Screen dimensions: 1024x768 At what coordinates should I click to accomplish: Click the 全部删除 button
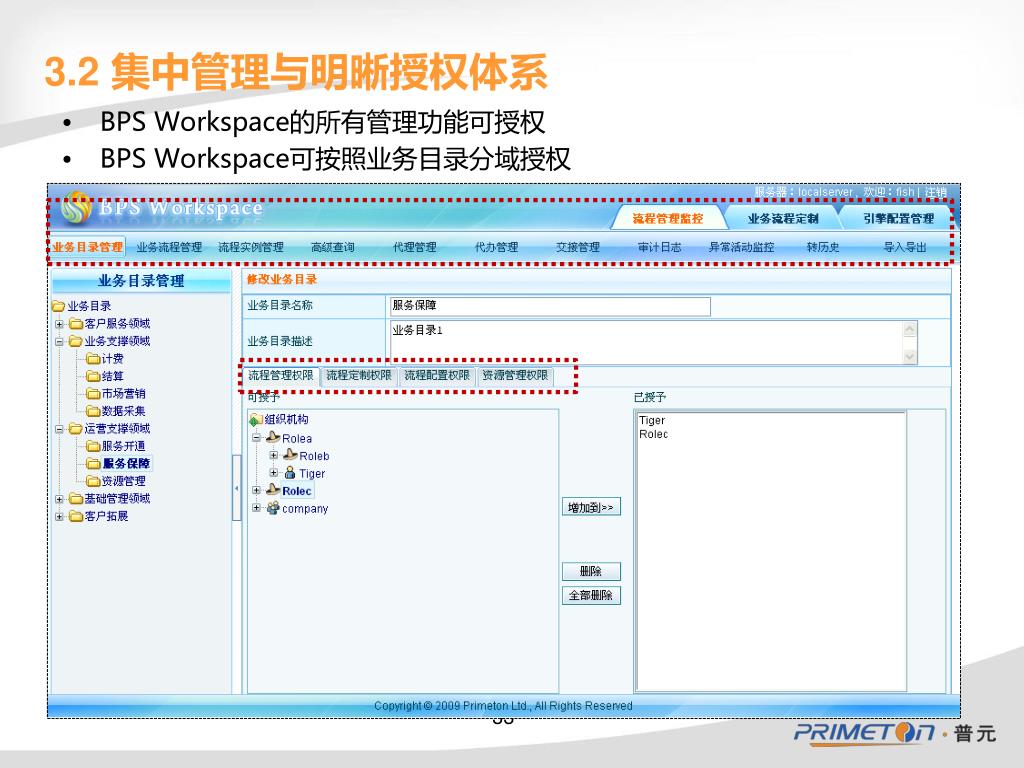(591, 595)
